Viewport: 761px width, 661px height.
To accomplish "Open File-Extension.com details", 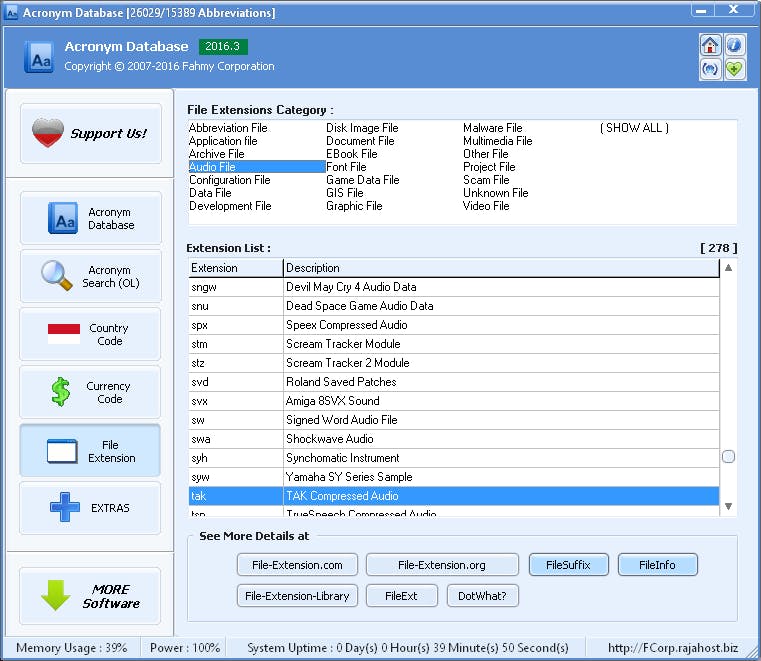I will coord(298,565).
